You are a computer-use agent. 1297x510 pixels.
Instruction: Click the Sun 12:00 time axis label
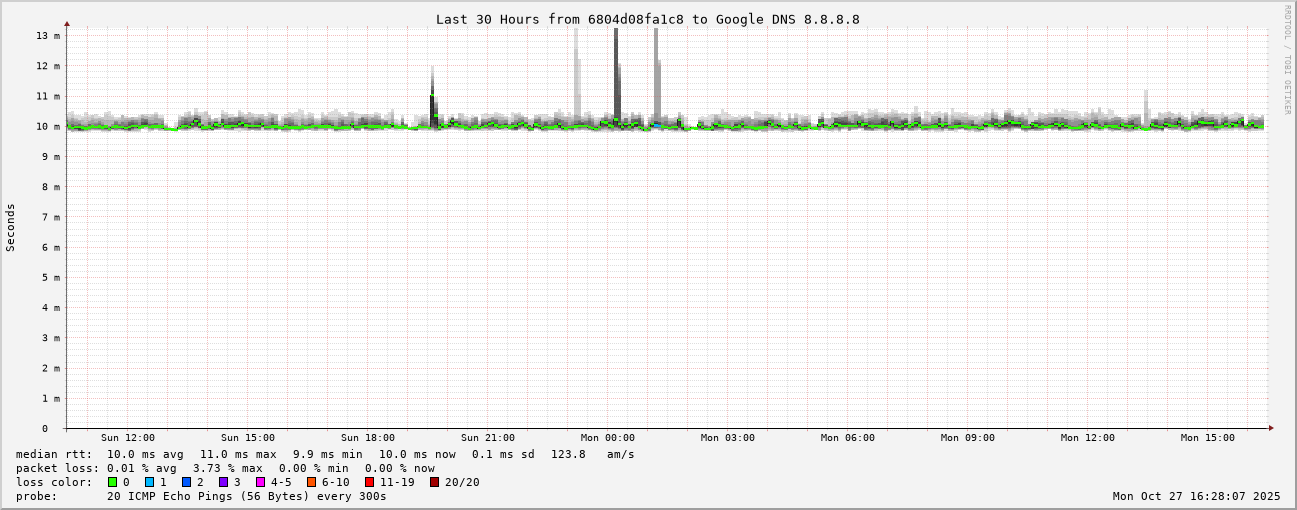tap(128, 438)
